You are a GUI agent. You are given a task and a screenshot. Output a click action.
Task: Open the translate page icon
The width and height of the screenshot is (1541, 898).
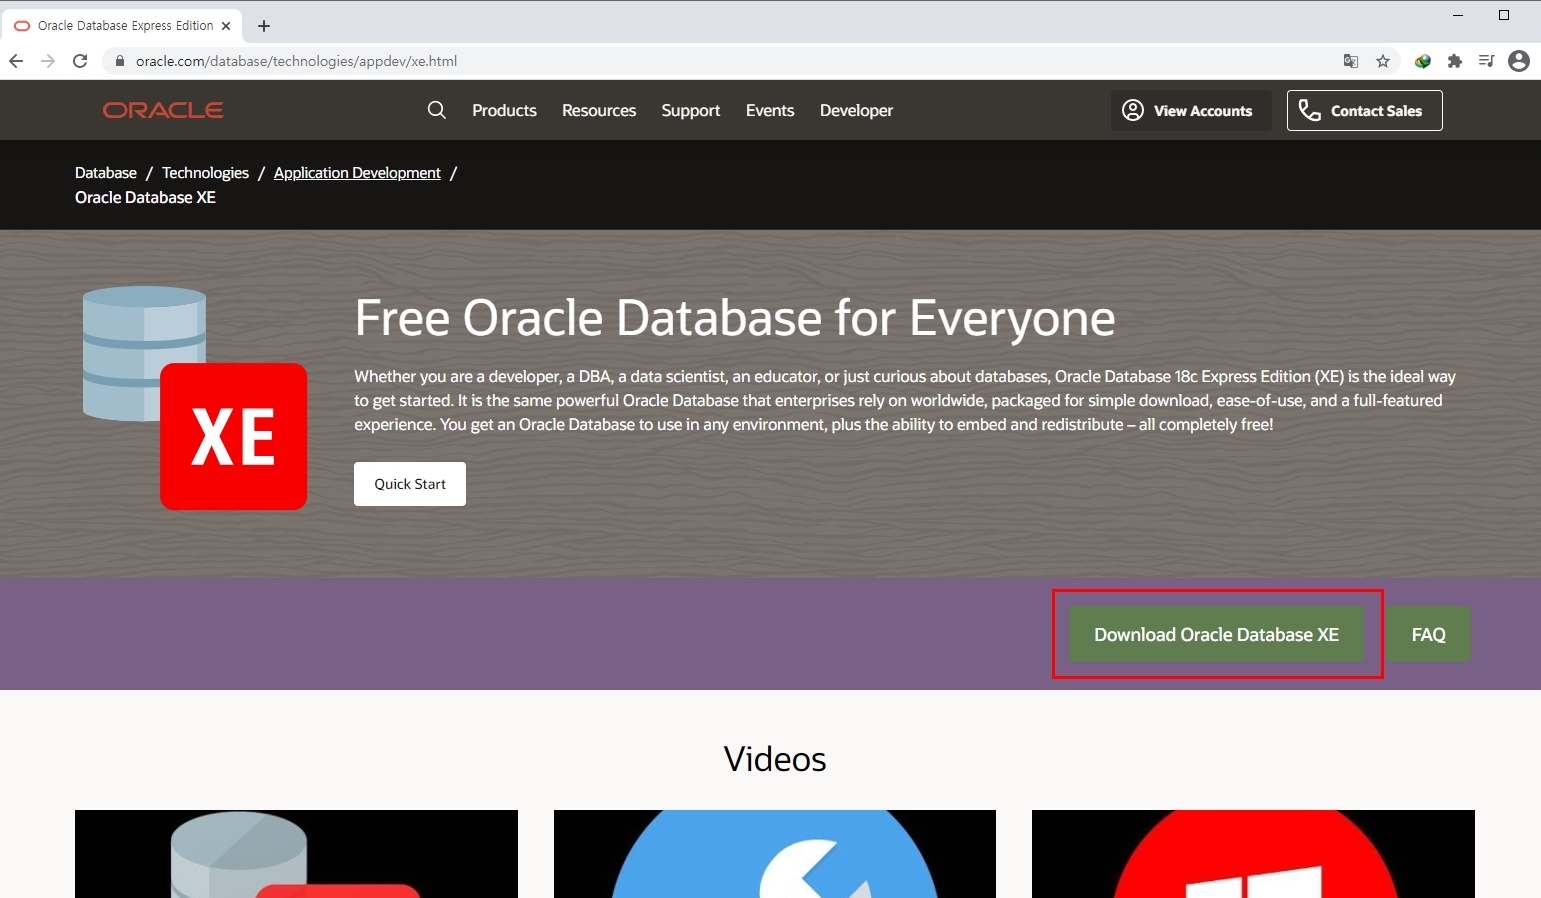(x=1351, y=61)
